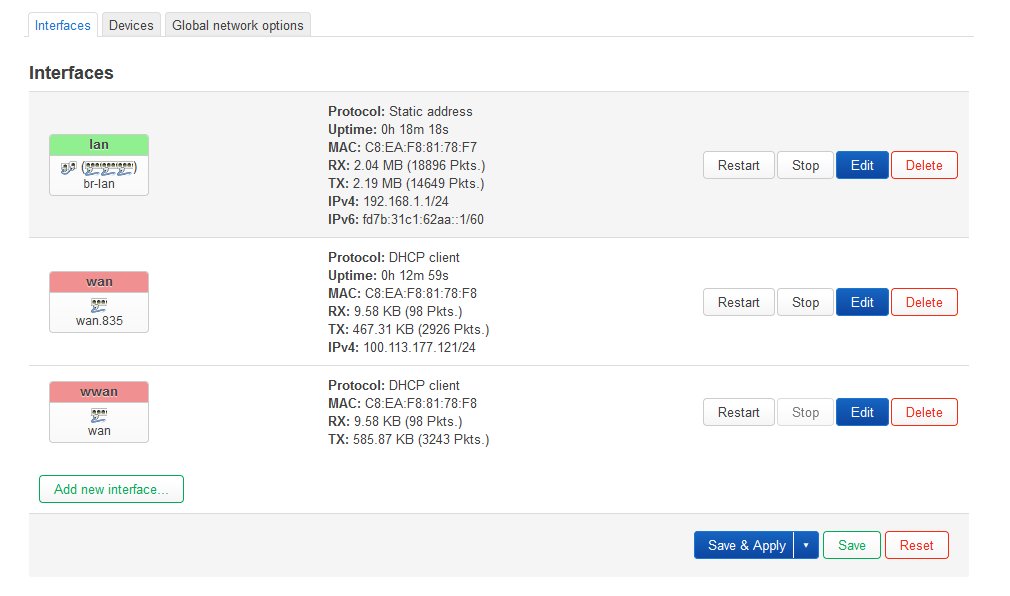Select the red wan interface badge
The height and width of the screenshot is (596, 1010).
coord(99,282)
